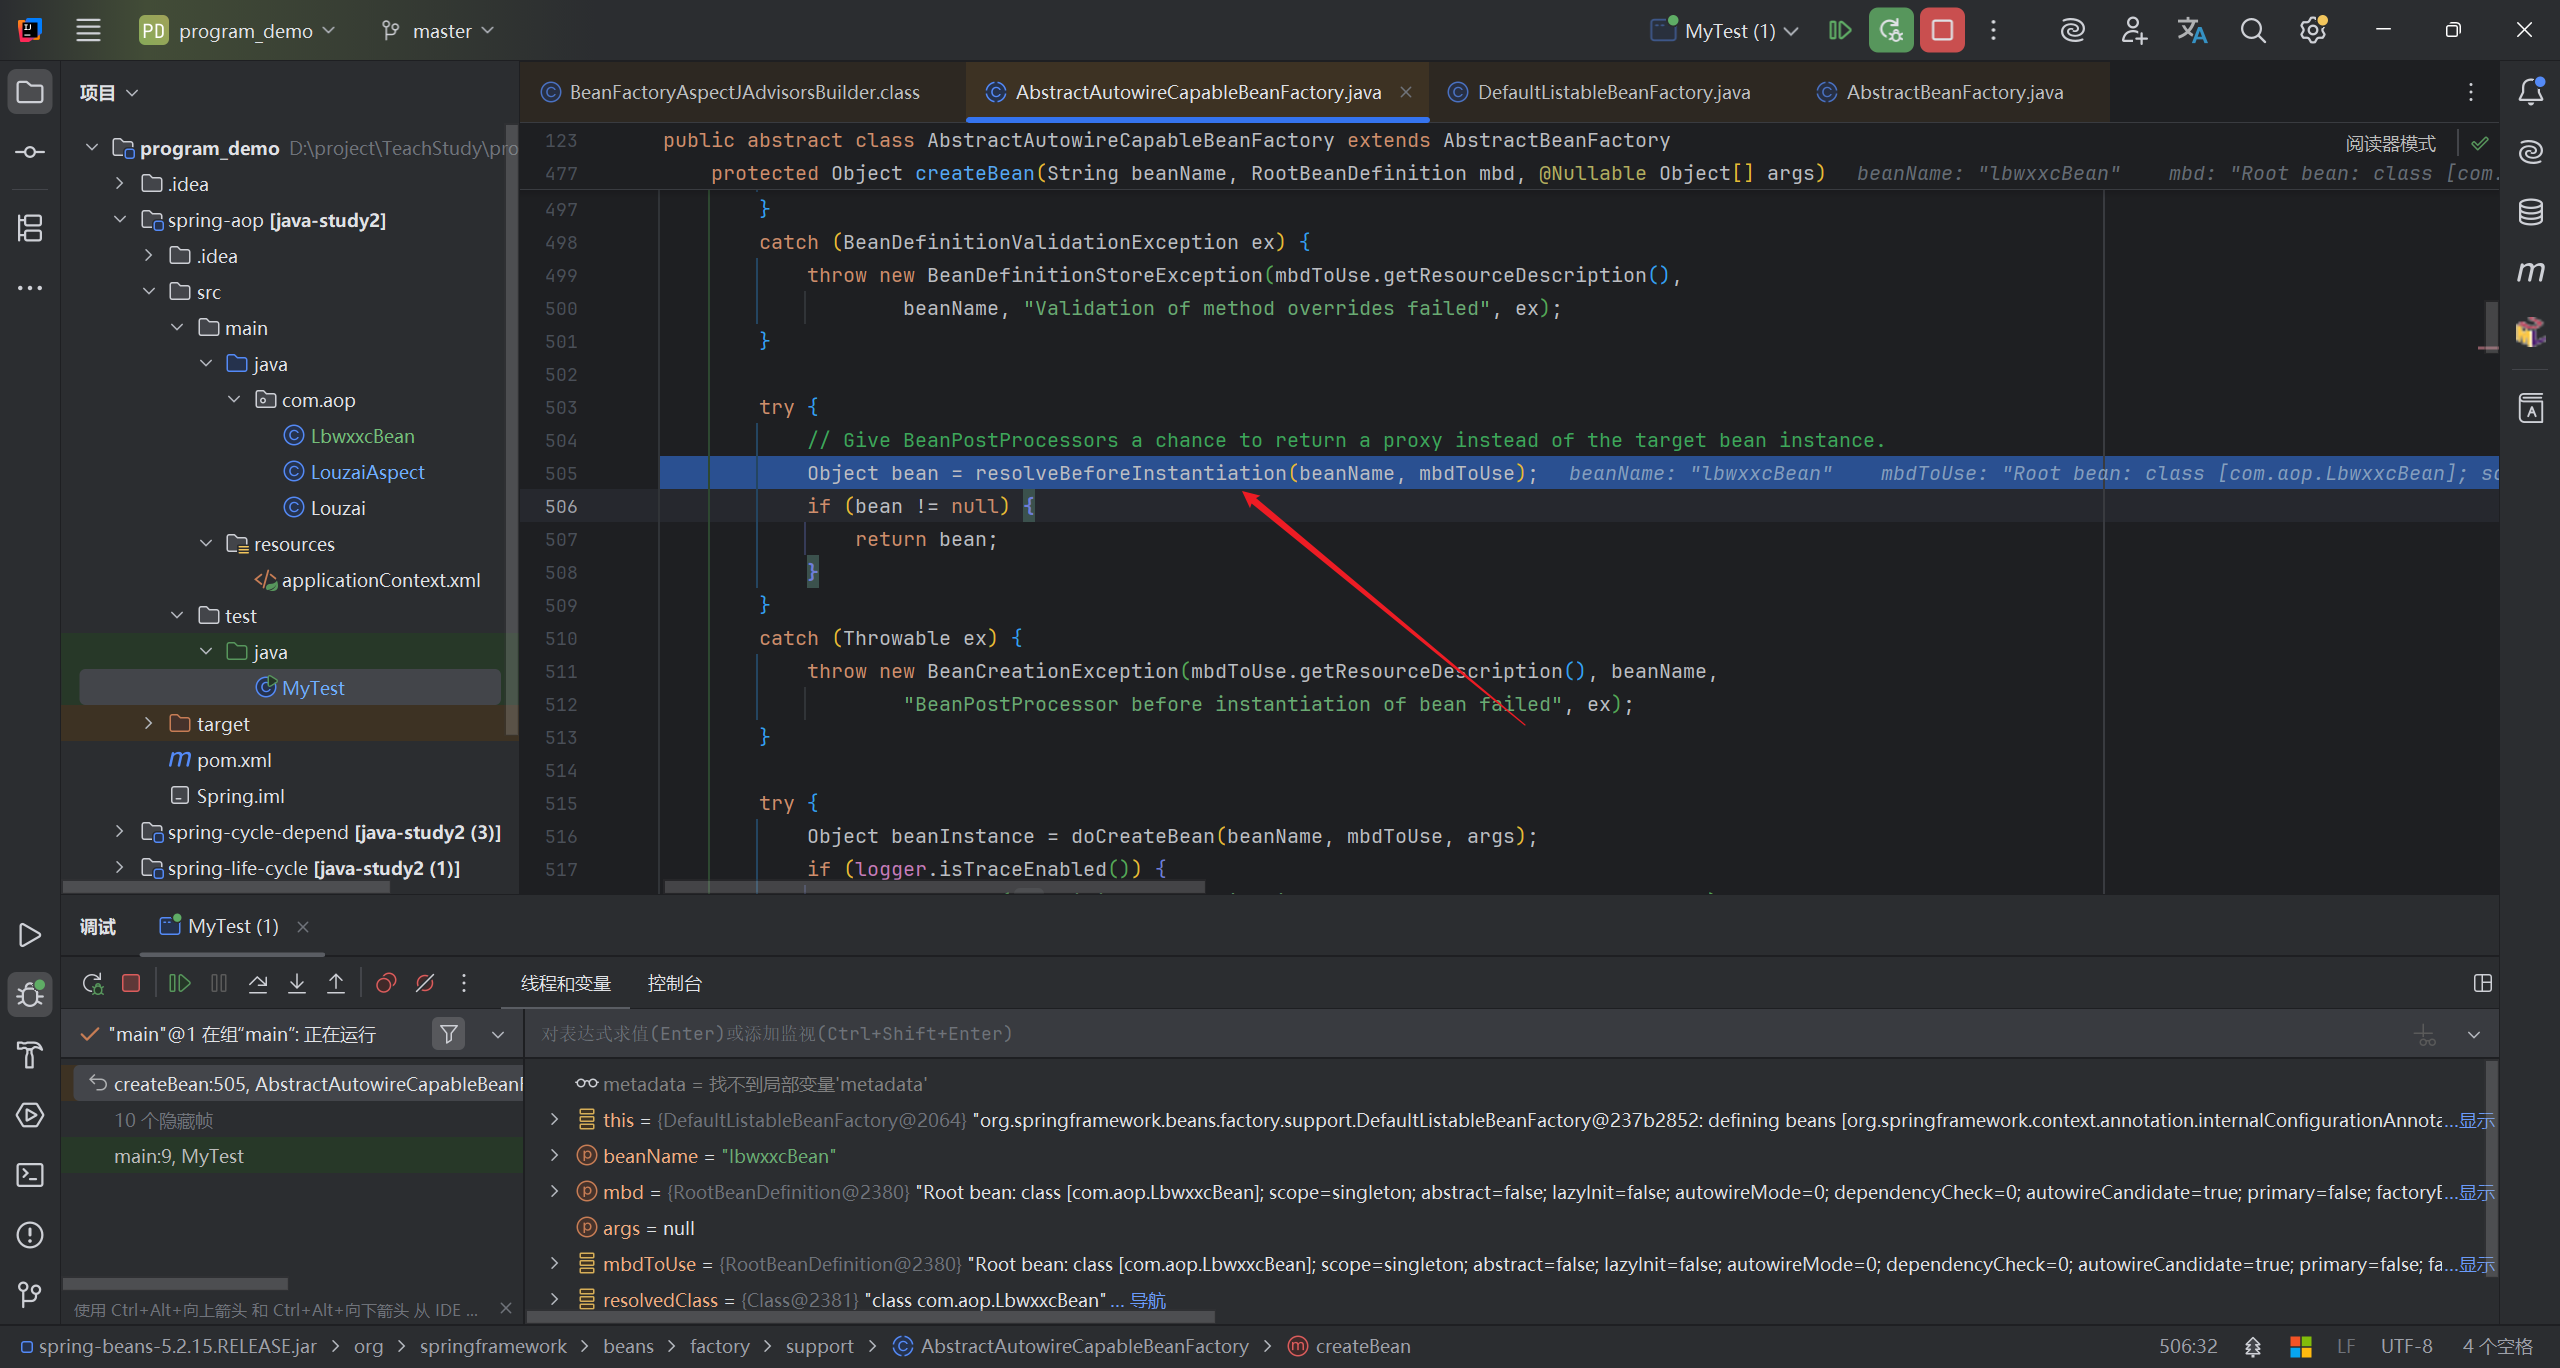Stop the debug session in debug panel
Image resolution: width=2560 pixels, height=1368 pixels.
tap(131, 983)
